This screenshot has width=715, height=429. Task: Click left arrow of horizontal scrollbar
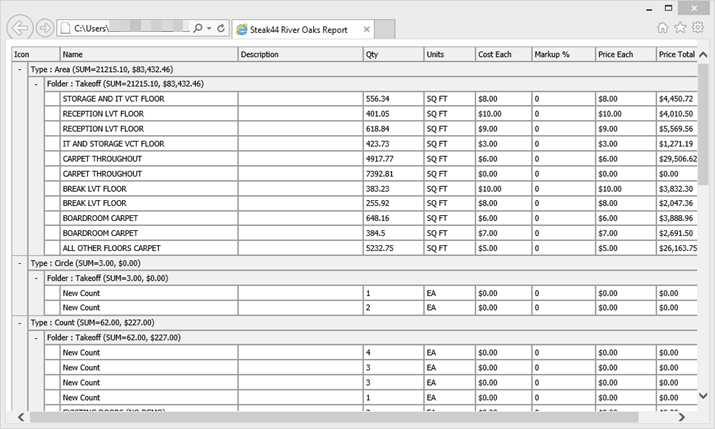21,417
